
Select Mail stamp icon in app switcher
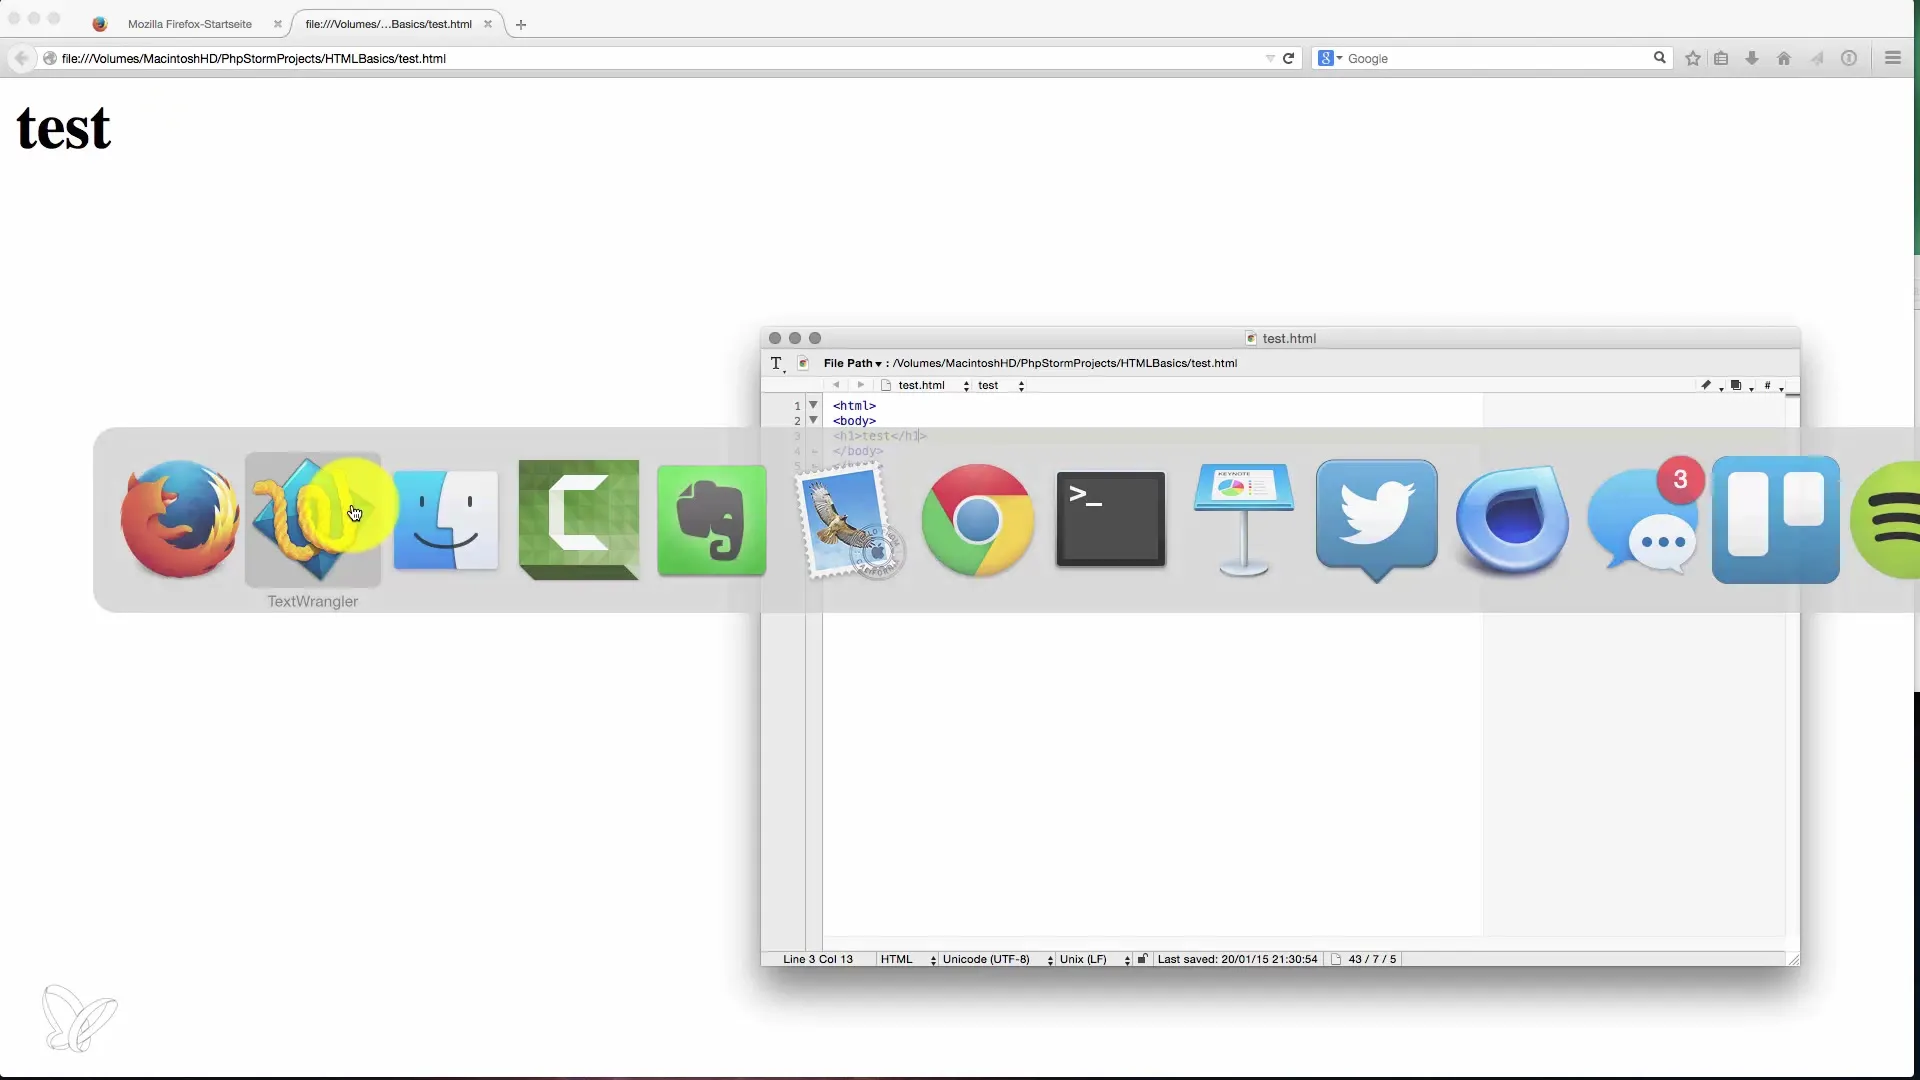click(x=848, y=521)
